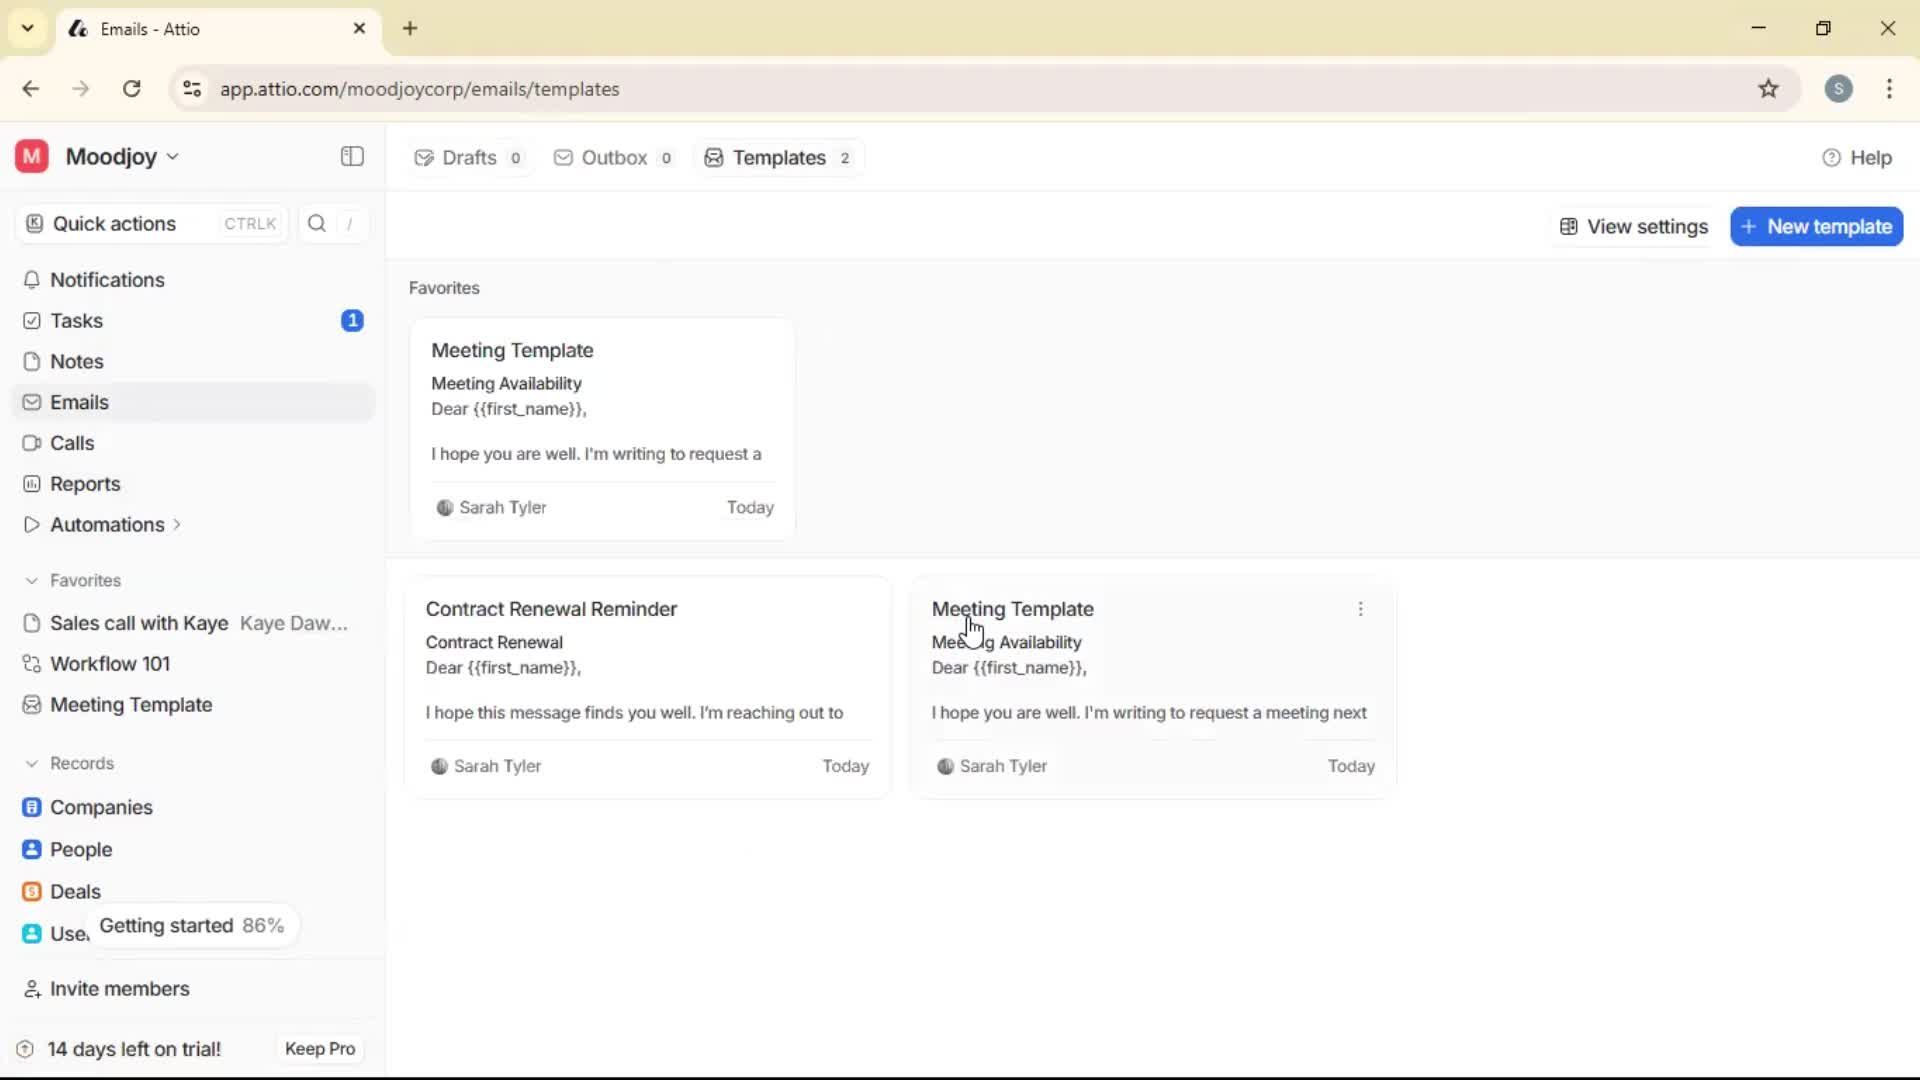Expand the Automations section

176,524
